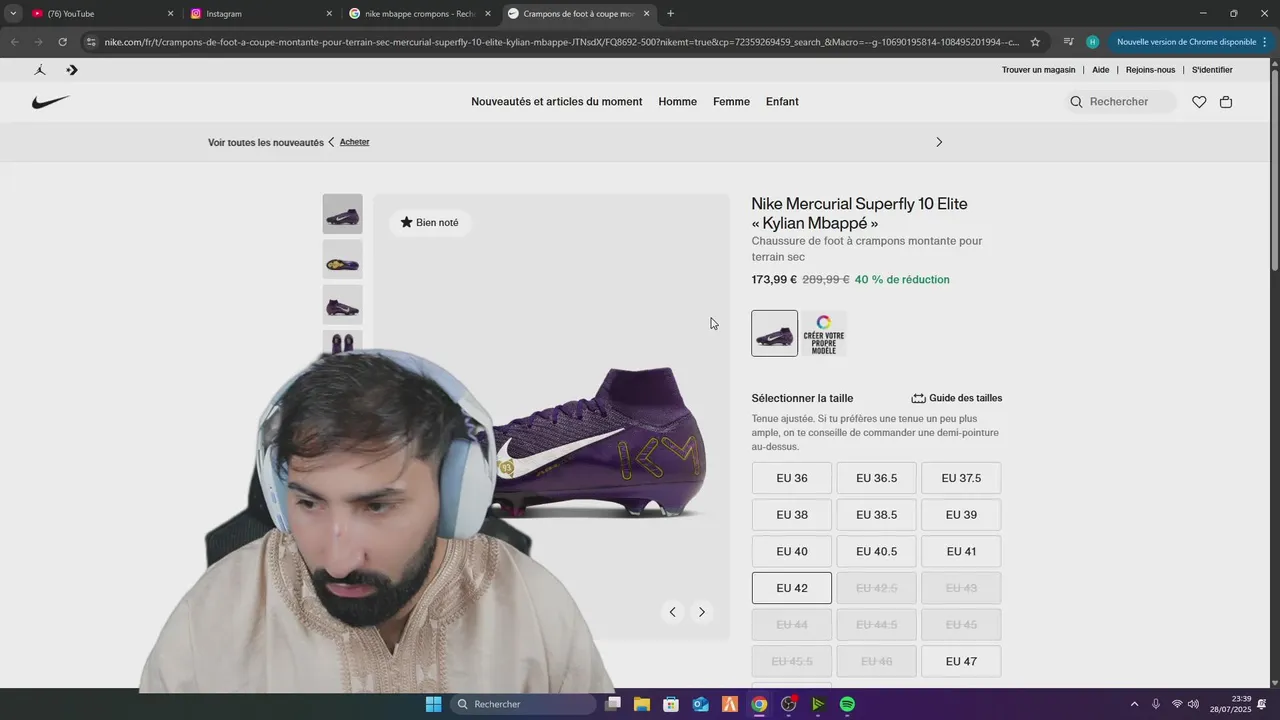Open the Jordan brand logo link

tap(40, 70)
